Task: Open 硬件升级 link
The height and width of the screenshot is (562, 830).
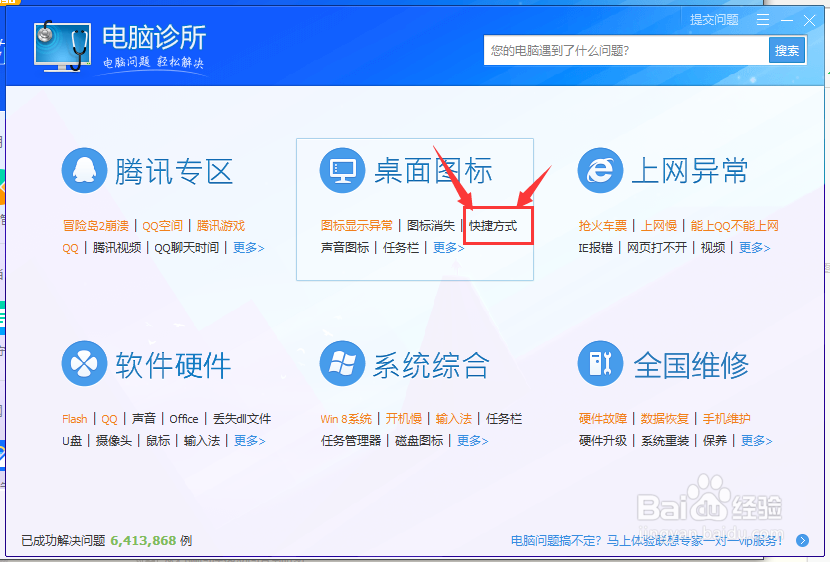Action: (x=603, y=441)
